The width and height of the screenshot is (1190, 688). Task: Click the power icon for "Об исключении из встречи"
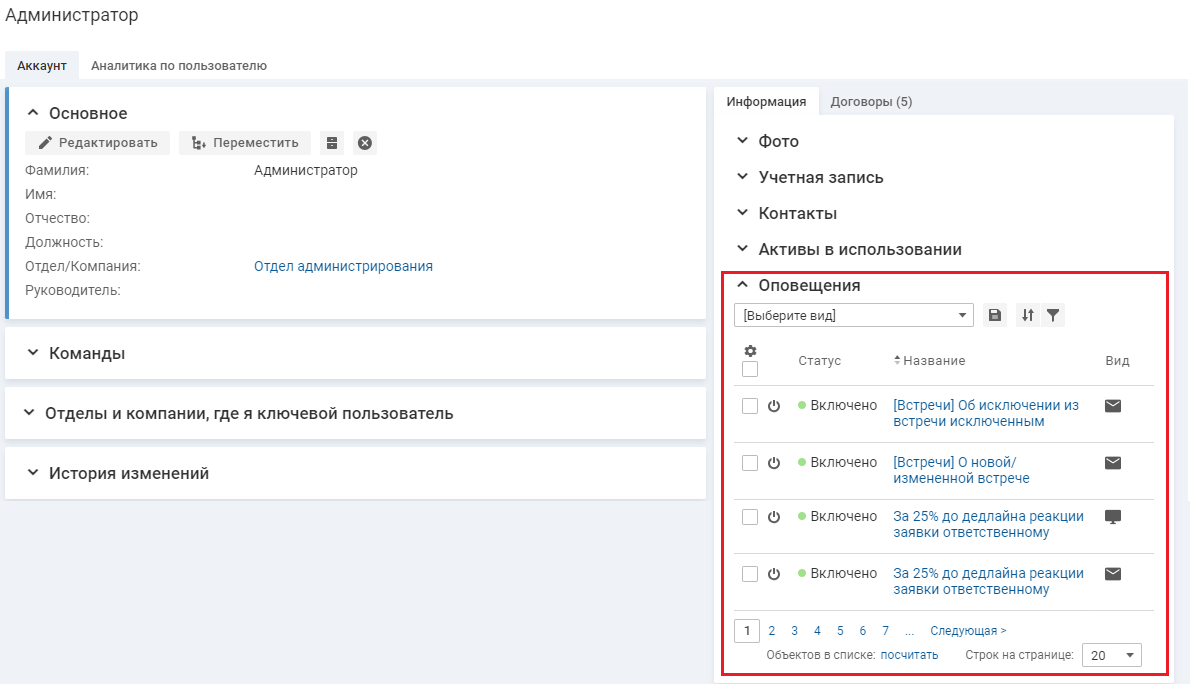point(774,406)
